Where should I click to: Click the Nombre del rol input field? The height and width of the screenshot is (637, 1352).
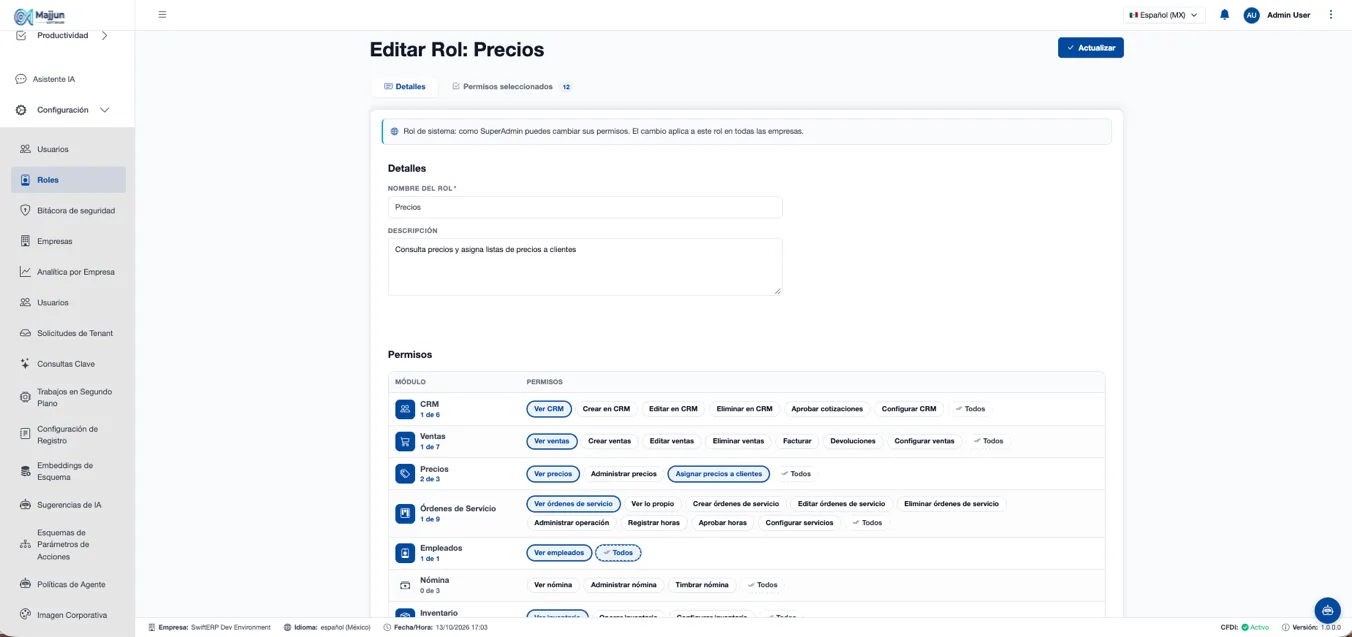pos(585,207)
